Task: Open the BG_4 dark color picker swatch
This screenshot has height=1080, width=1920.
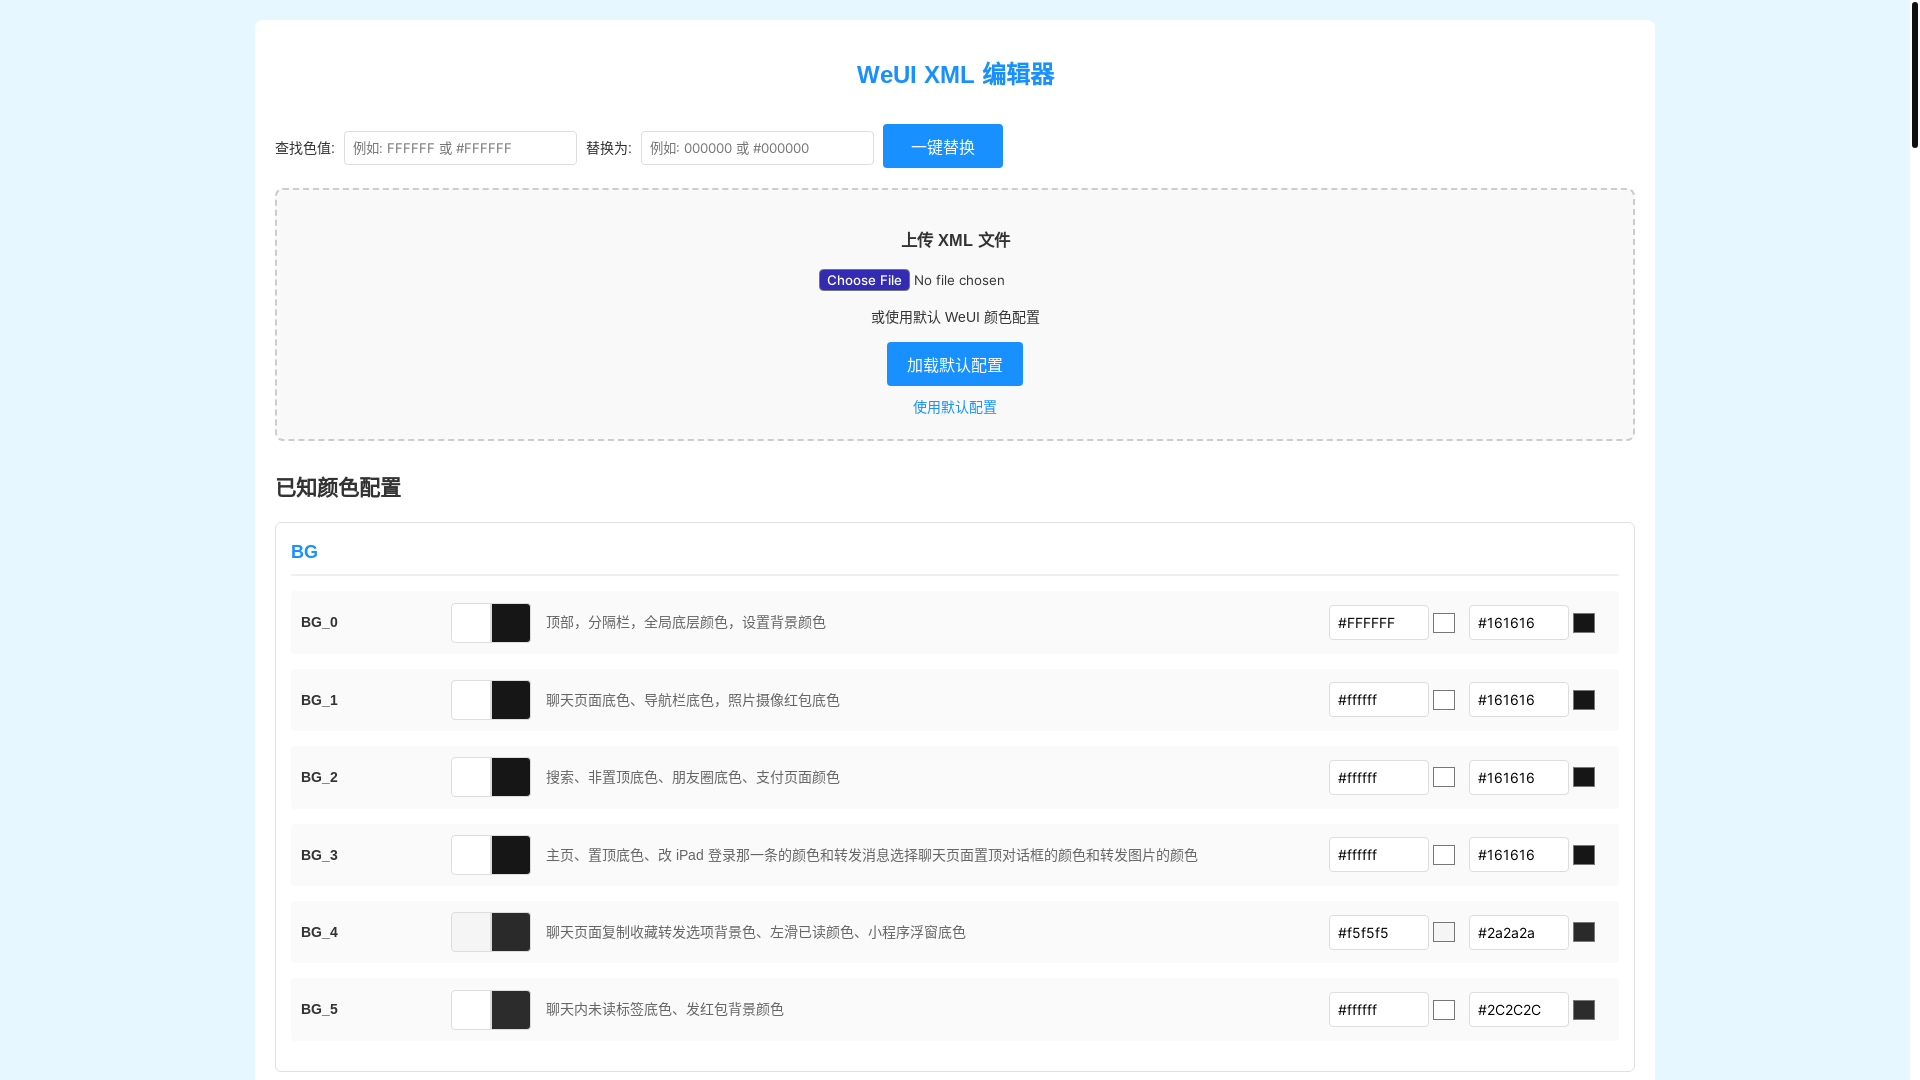Action: click(1584, 932)
